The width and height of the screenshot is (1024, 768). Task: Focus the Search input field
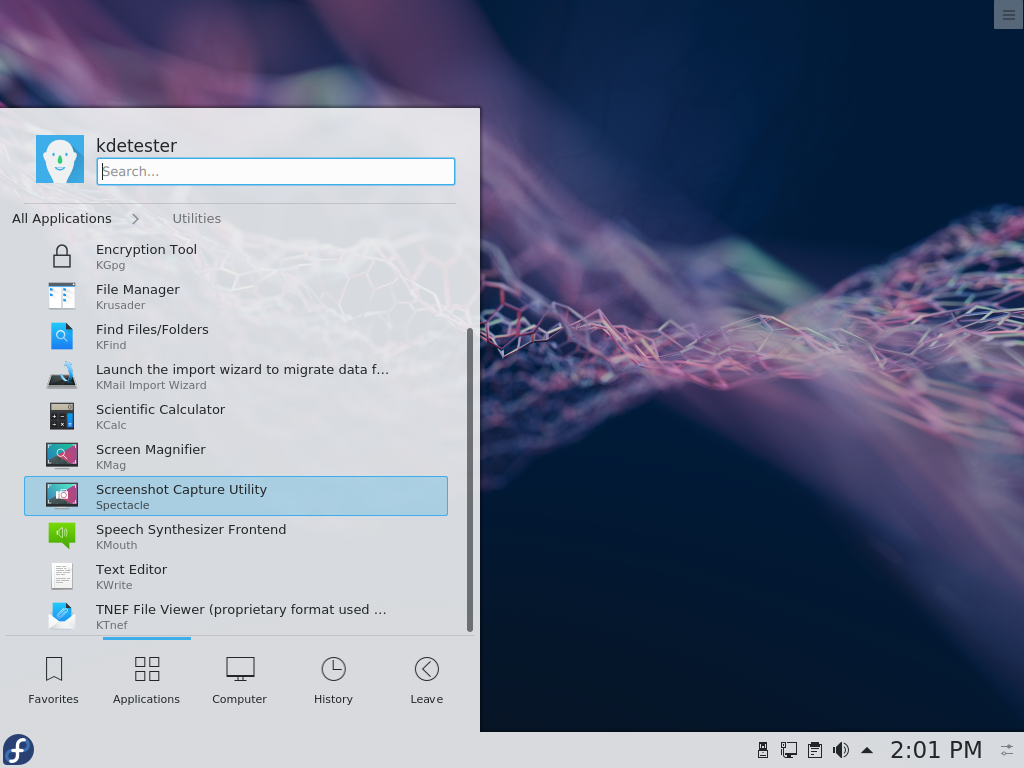pos(276,172)
